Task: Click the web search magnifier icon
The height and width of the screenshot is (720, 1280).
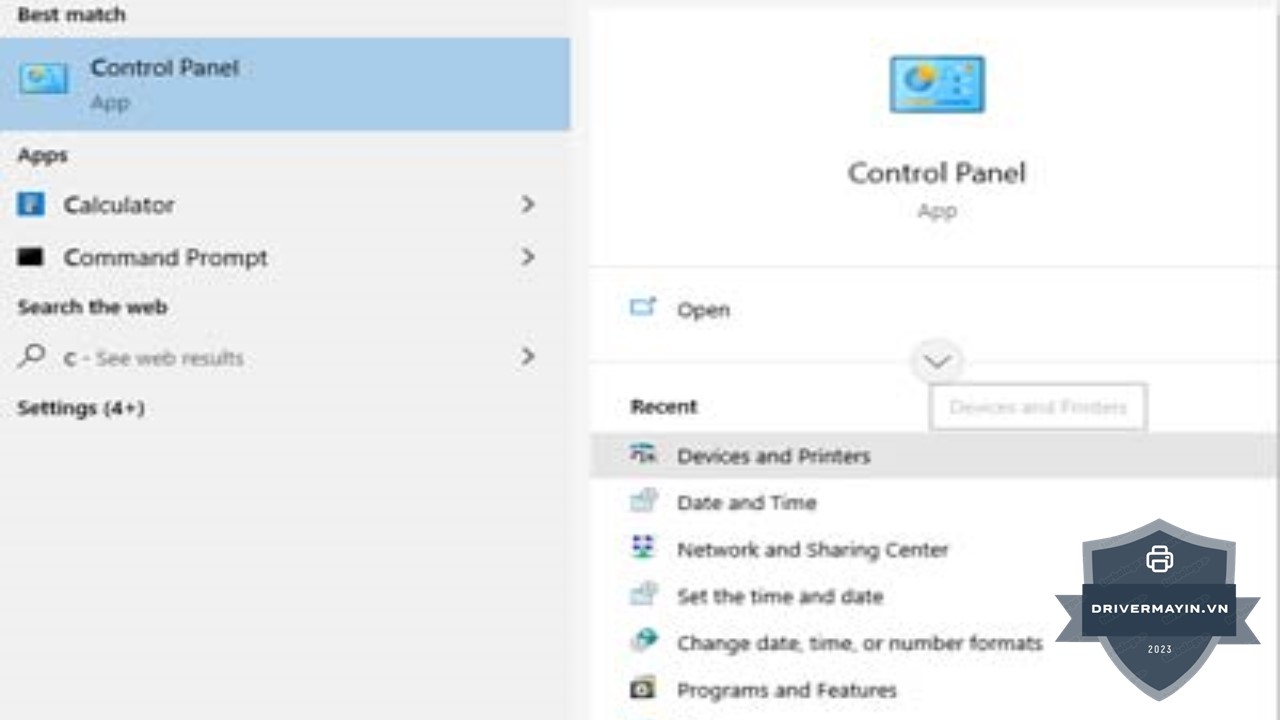Action: tap(32, 356)
